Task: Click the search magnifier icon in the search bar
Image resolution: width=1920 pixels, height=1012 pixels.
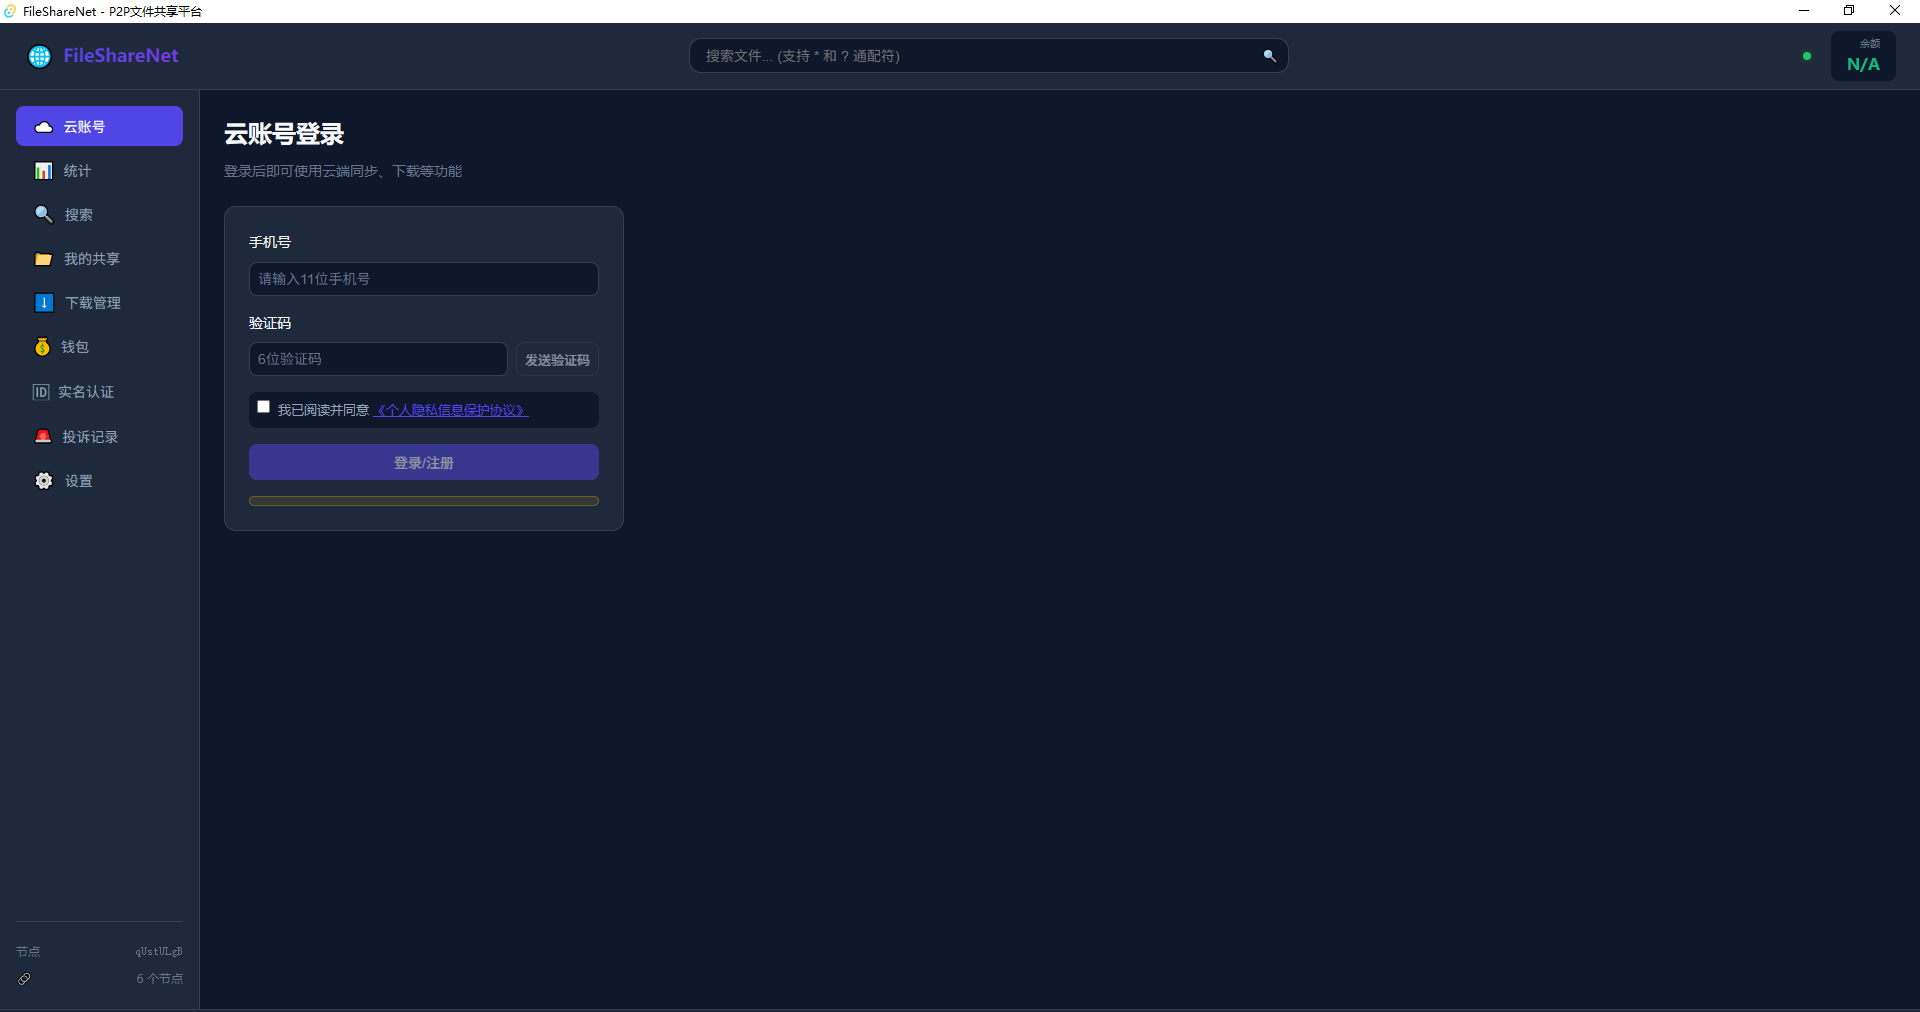Action: tap(1269, 56)
